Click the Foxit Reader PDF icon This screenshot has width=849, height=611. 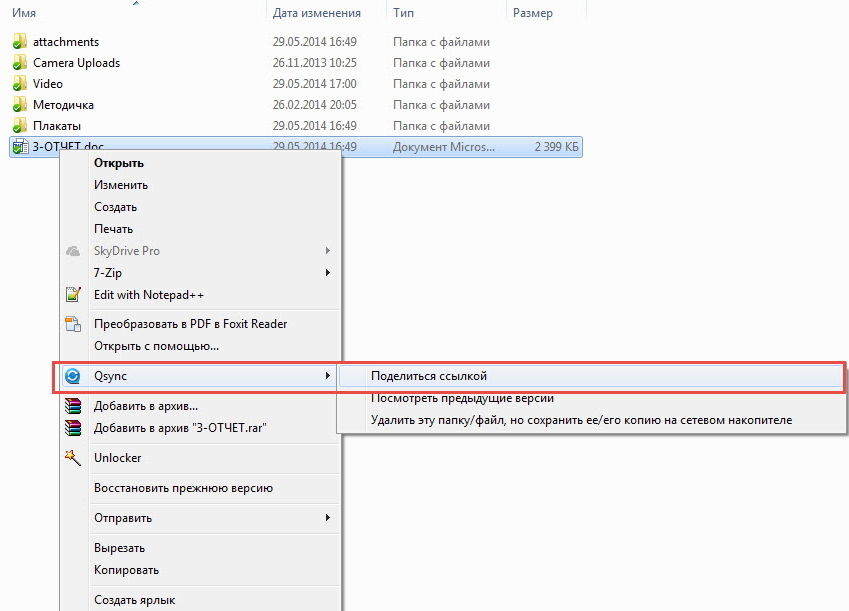tap(73, 324)
